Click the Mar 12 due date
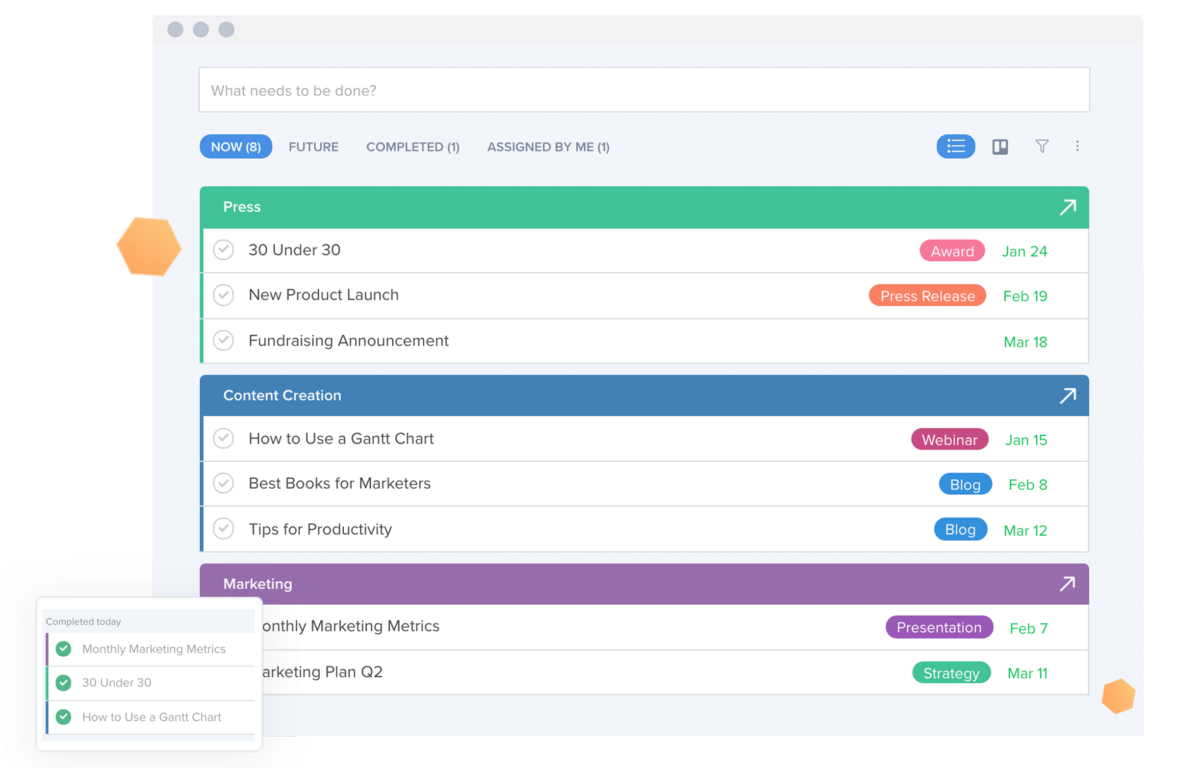 click(x=1025, y=531)
